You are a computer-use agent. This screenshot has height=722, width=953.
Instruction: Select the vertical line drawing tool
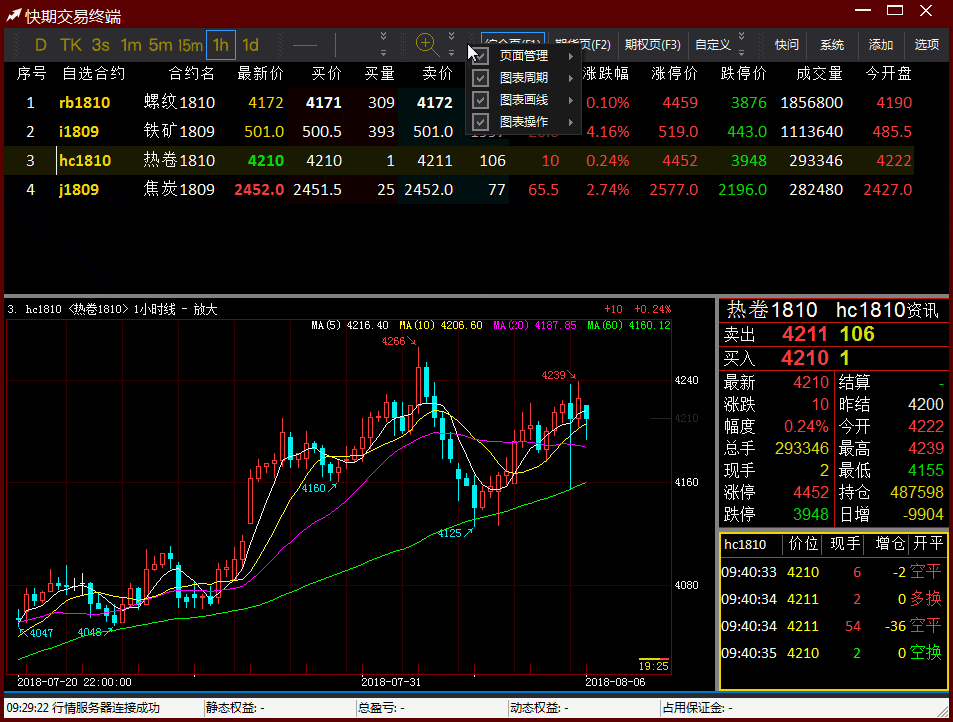click(335, 45)
